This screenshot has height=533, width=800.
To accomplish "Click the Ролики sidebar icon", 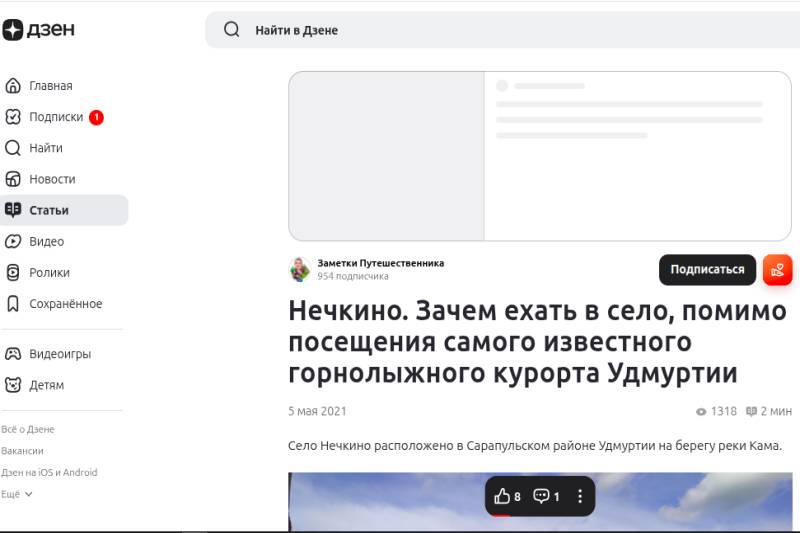I will click(x=13, y=272).
